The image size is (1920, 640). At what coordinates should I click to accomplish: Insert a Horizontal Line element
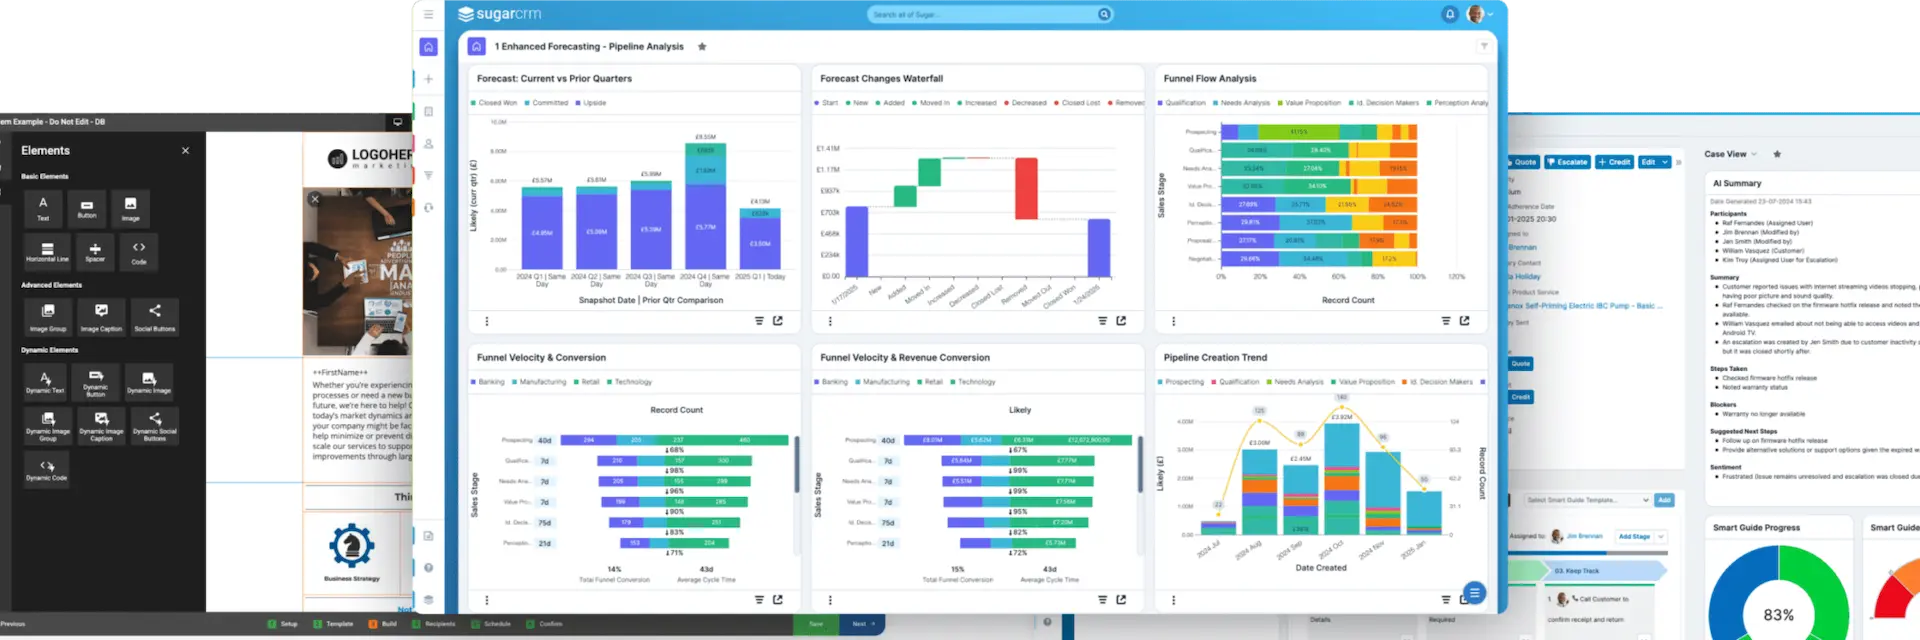pyautogui.click(x=47, y=252)
